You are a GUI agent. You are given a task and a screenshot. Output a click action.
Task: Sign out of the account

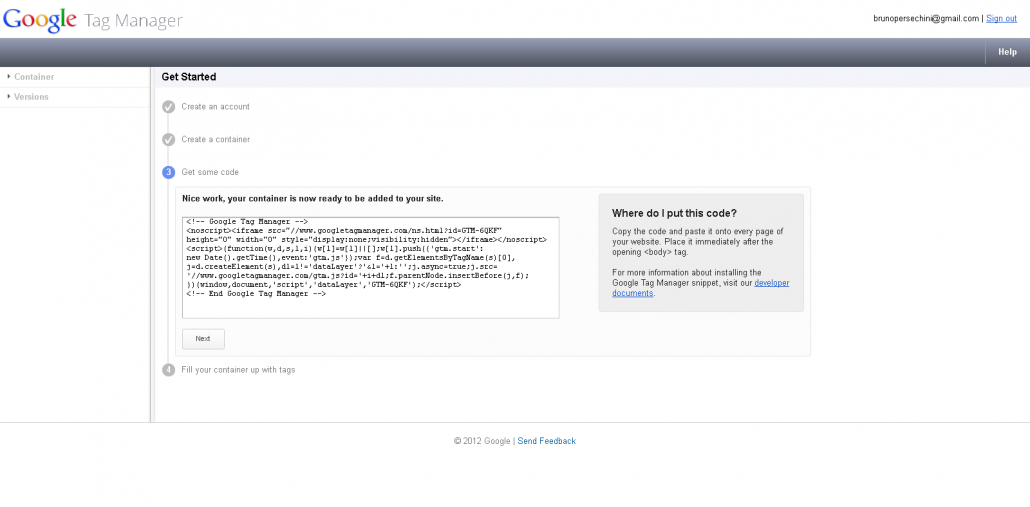[x=1001, y=18]
